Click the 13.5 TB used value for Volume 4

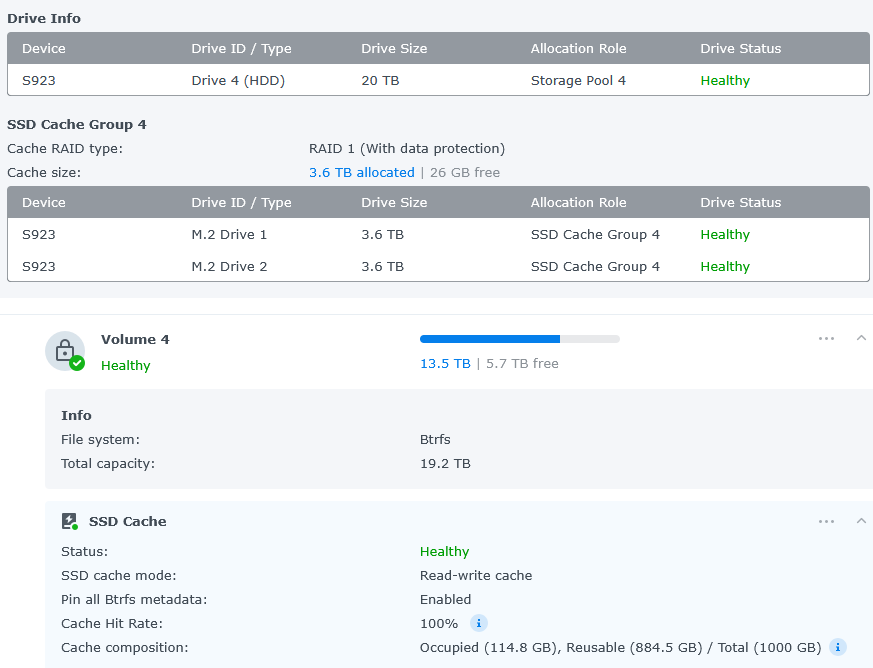pyautogui.click(x=445, y=363)
